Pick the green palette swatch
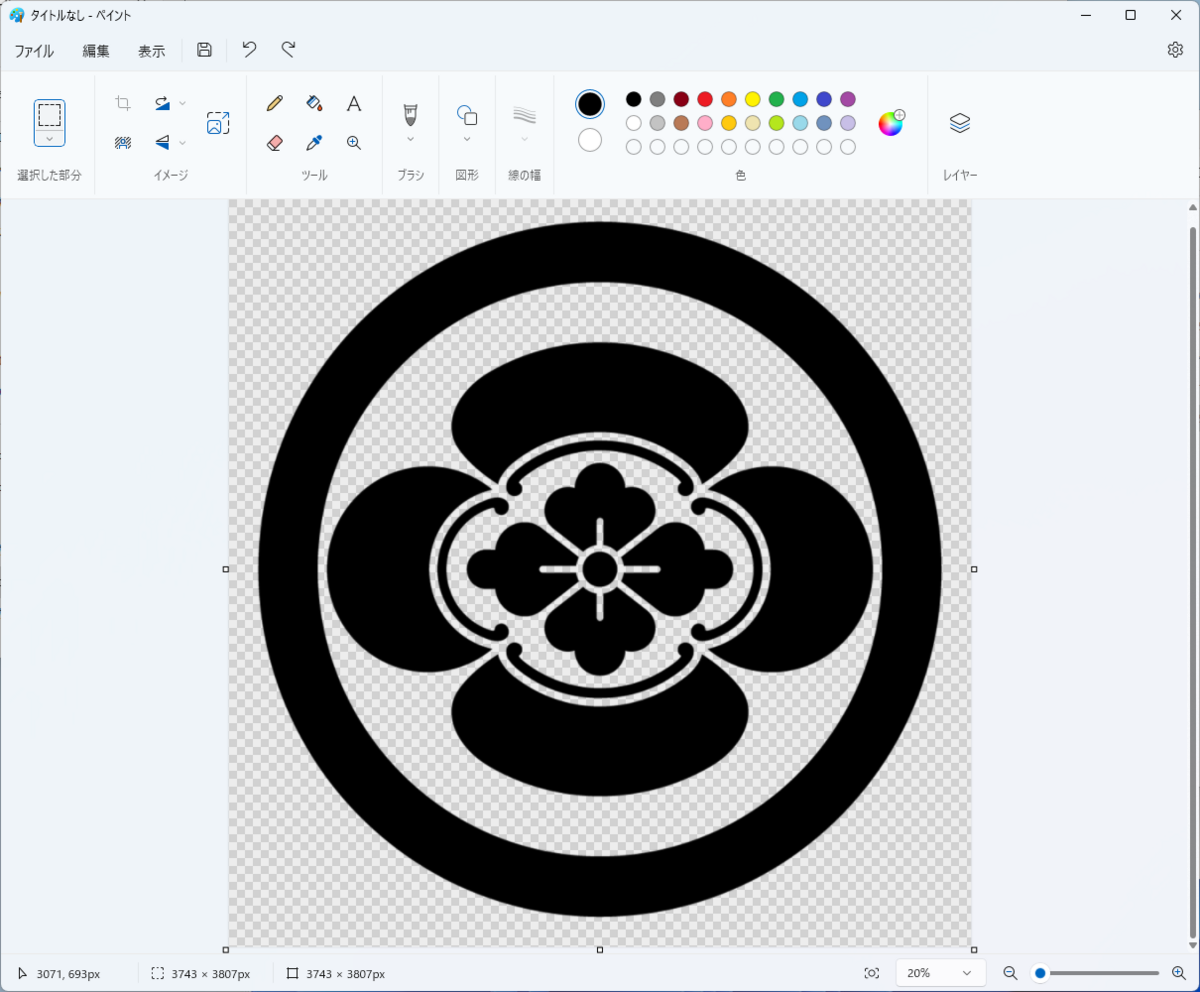The height and width of the screenshot is (992, 1200). [x=776, y=99]
